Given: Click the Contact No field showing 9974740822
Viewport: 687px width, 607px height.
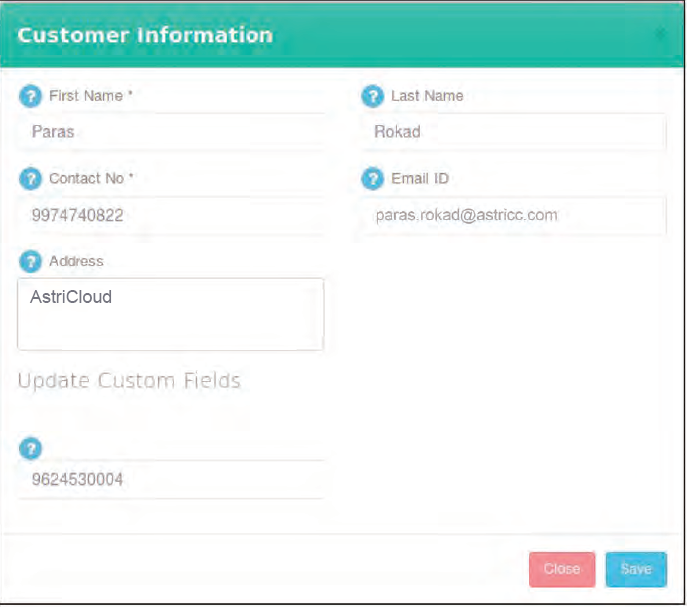Looking at the screenshot, I should point(171,215).
